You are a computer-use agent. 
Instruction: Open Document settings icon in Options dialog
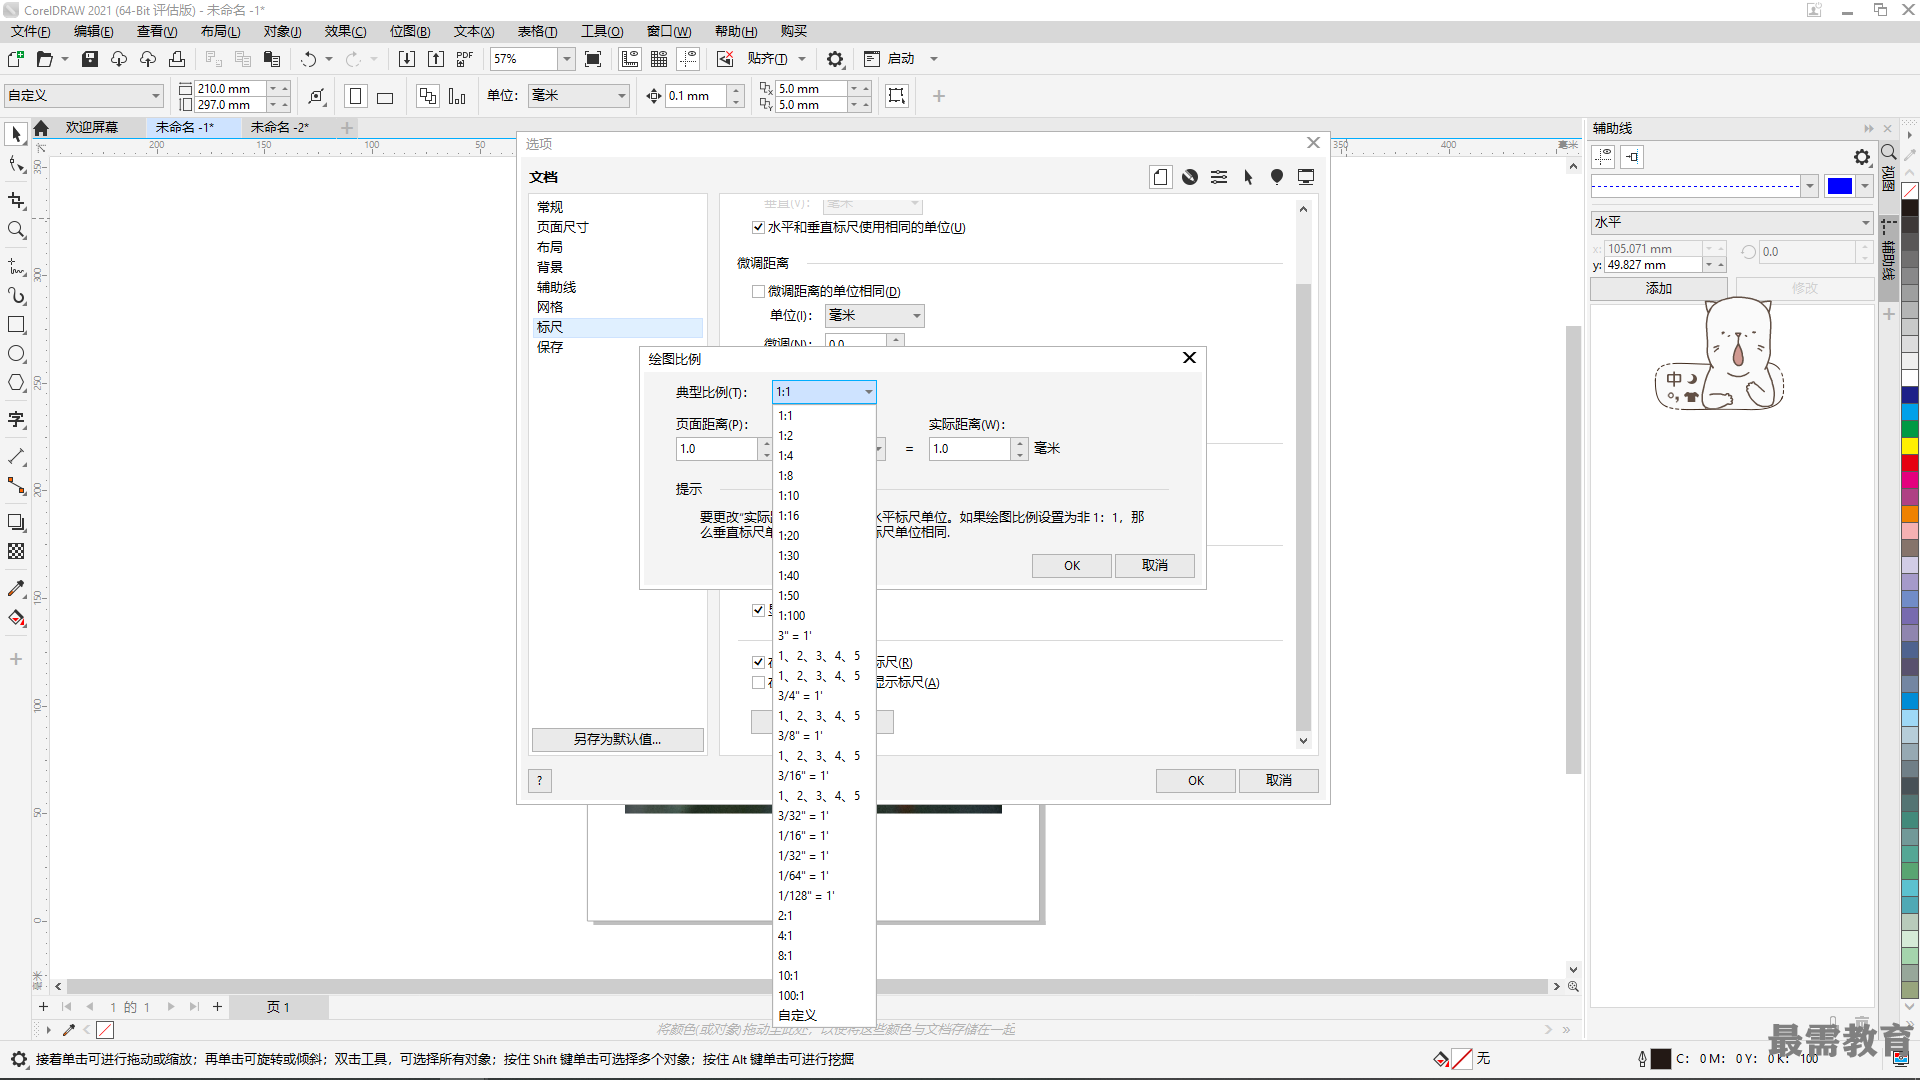(1160, 177)
